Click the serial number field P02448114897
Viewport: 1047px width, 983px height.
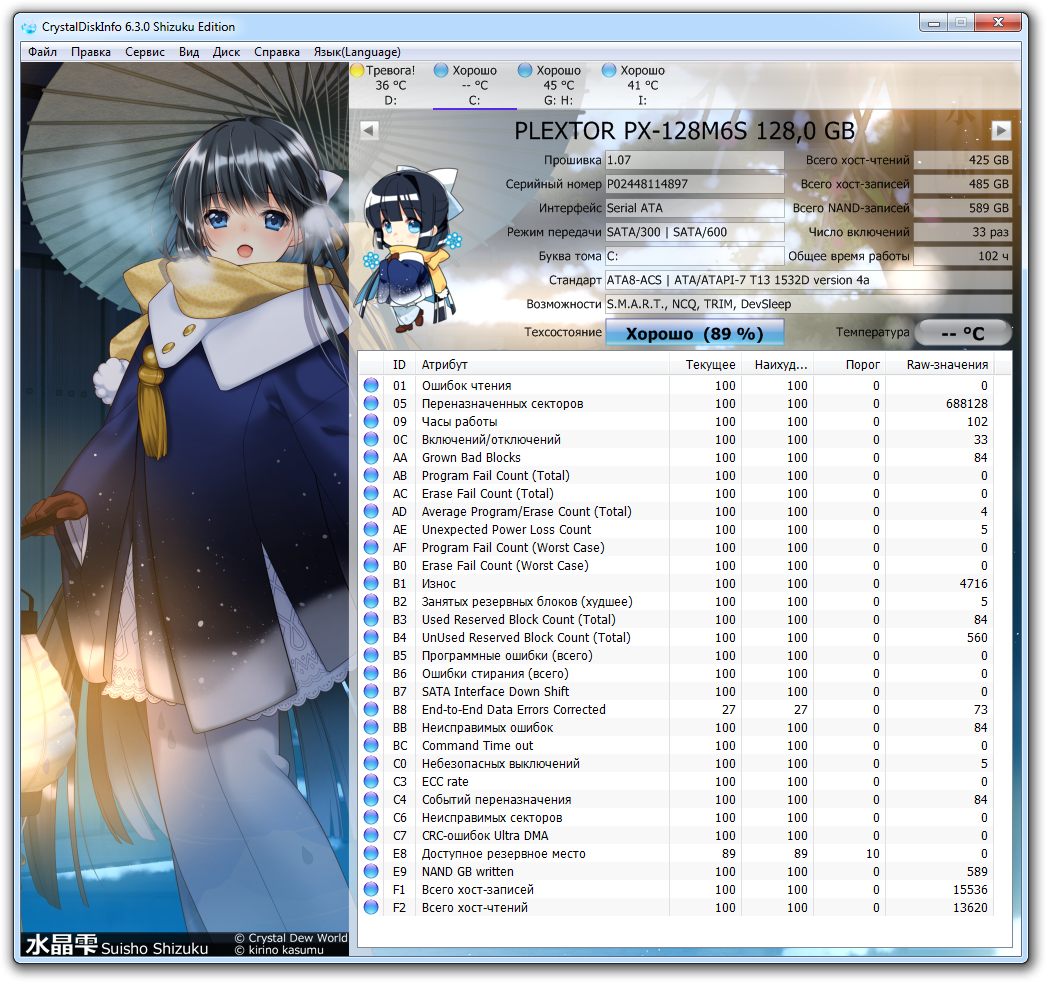tap(694, 184)
